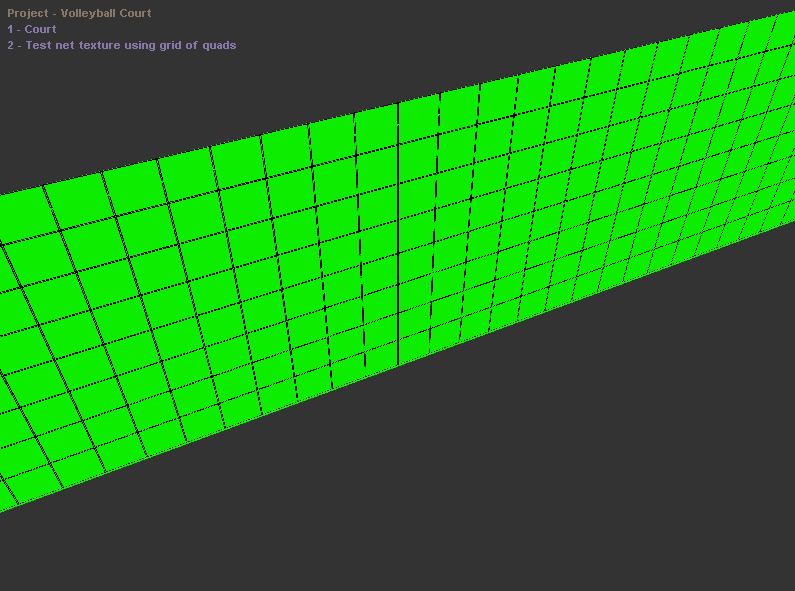Click the word "Volleyball" in the title
Viewport: 795px width, 591px height.
click(90, 14)
